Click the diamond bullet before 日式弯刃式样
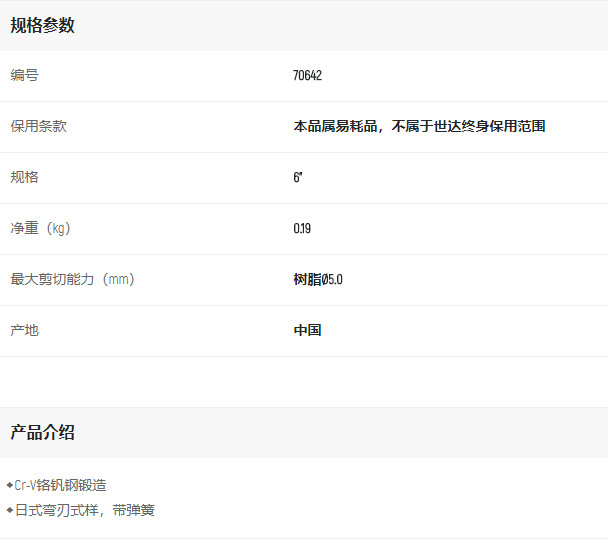 [9, 510]
